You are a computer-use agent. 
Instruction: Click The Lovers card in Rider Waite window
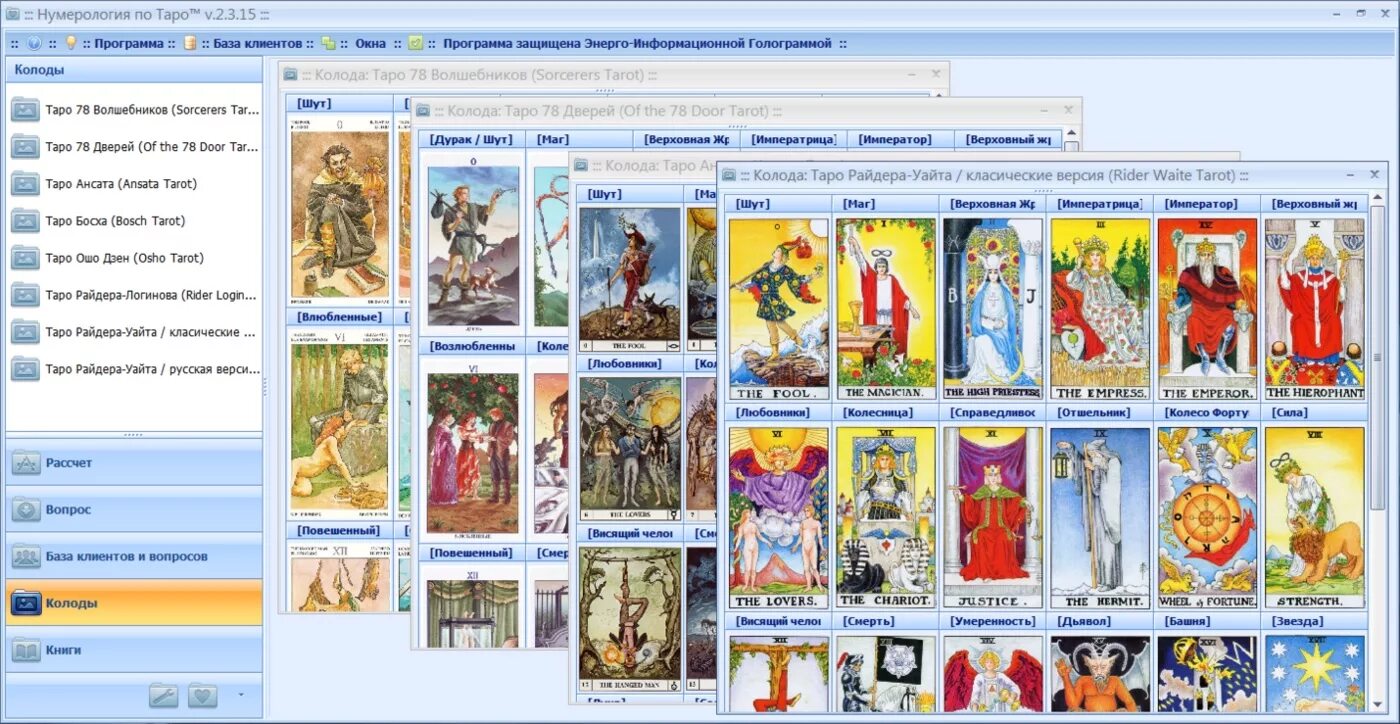click(778, 518)
